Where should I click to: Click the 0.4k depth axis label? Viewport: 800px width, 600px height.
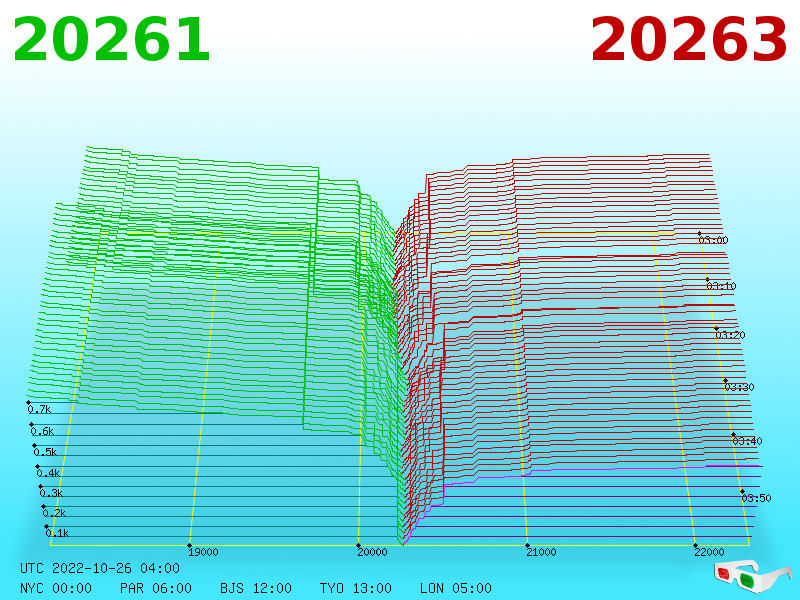pyautogui.click(x=48, y=473)
